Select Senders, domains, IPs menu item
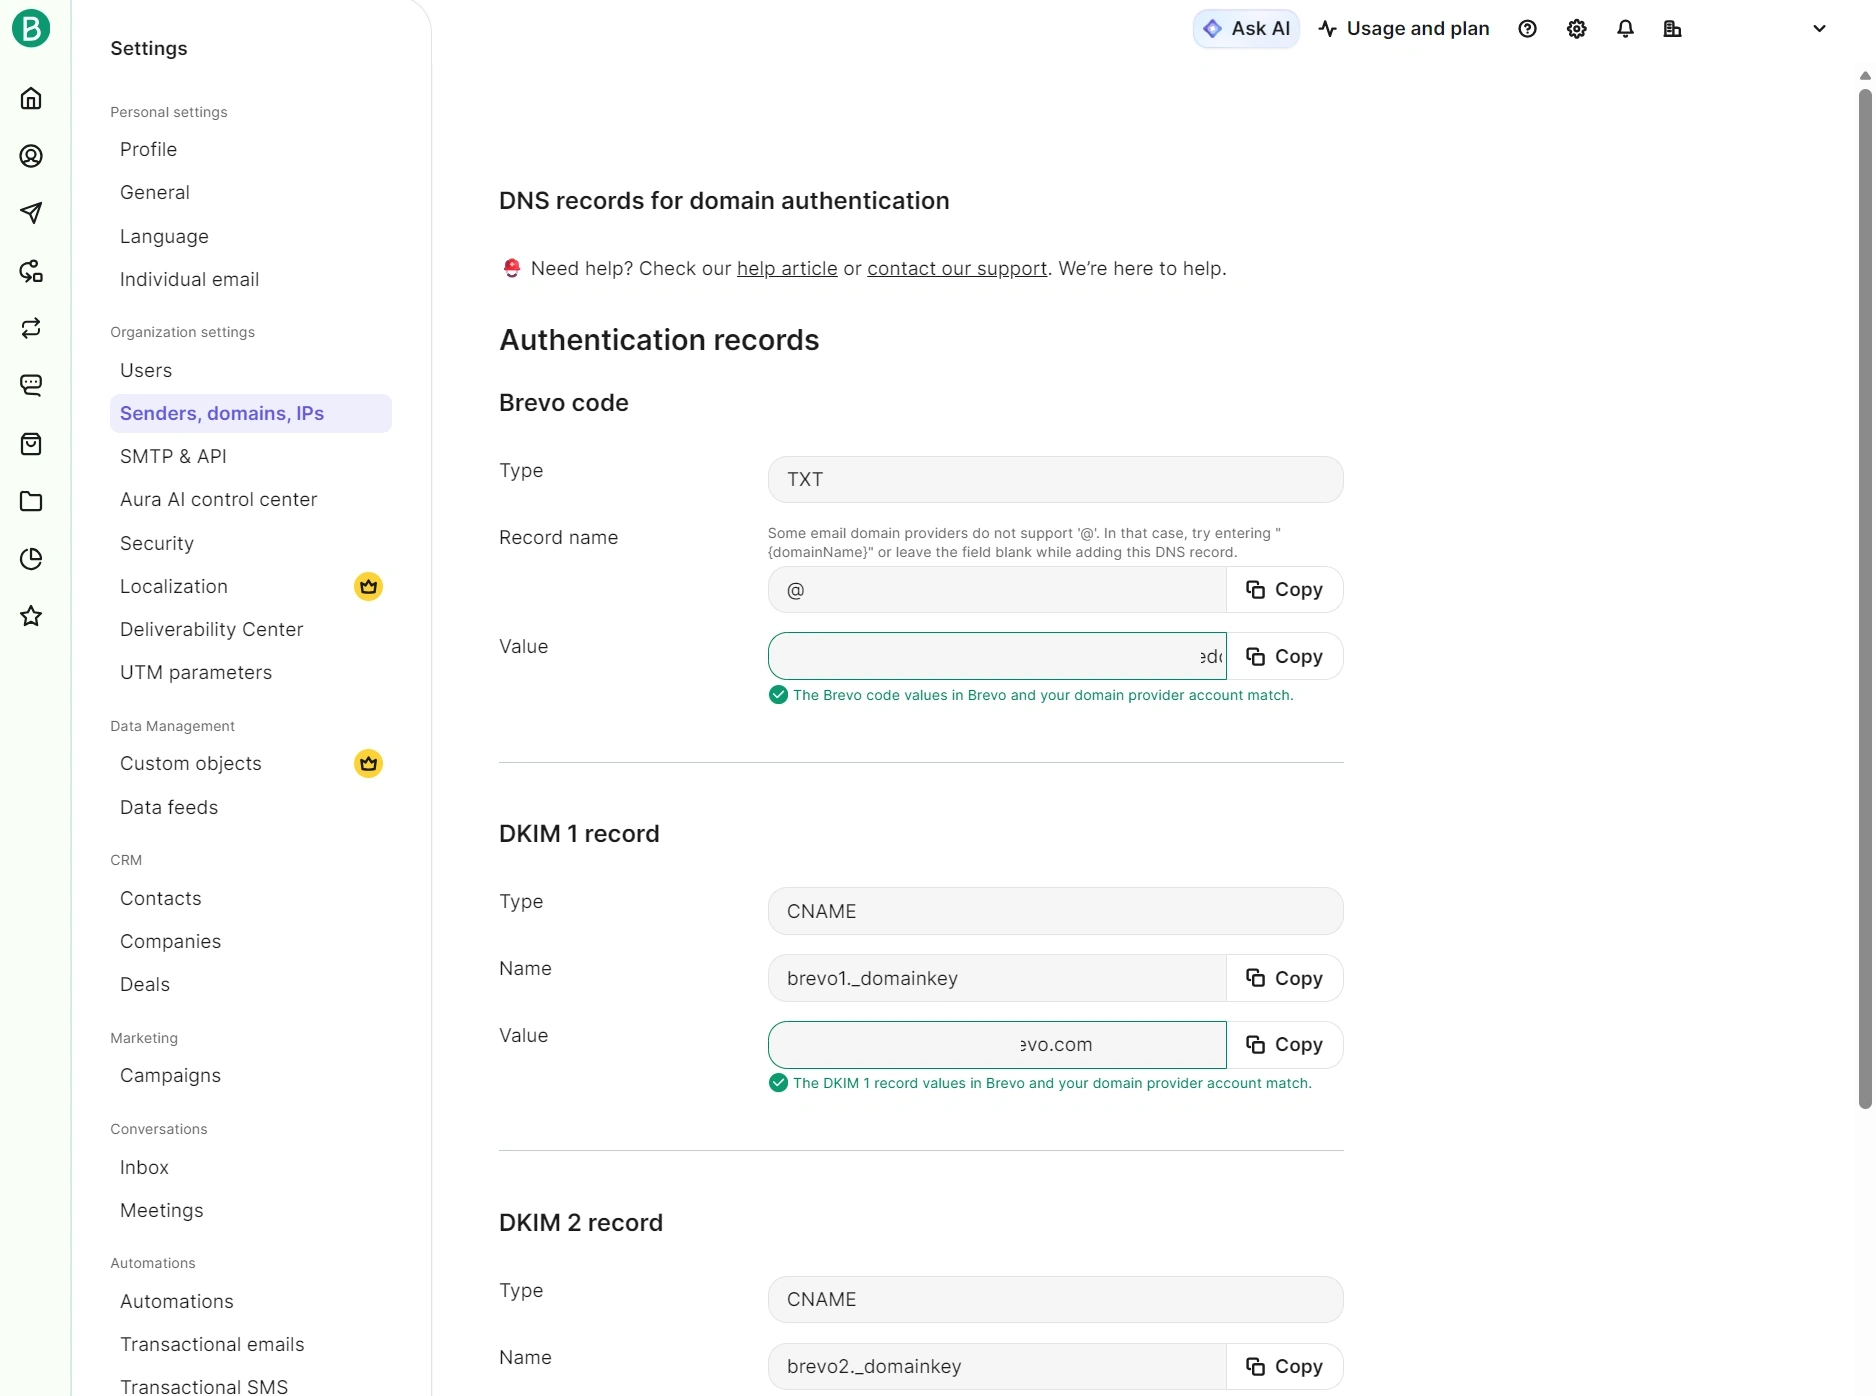The height and width of the screenshot is (1396, 1876). [251, 413]
